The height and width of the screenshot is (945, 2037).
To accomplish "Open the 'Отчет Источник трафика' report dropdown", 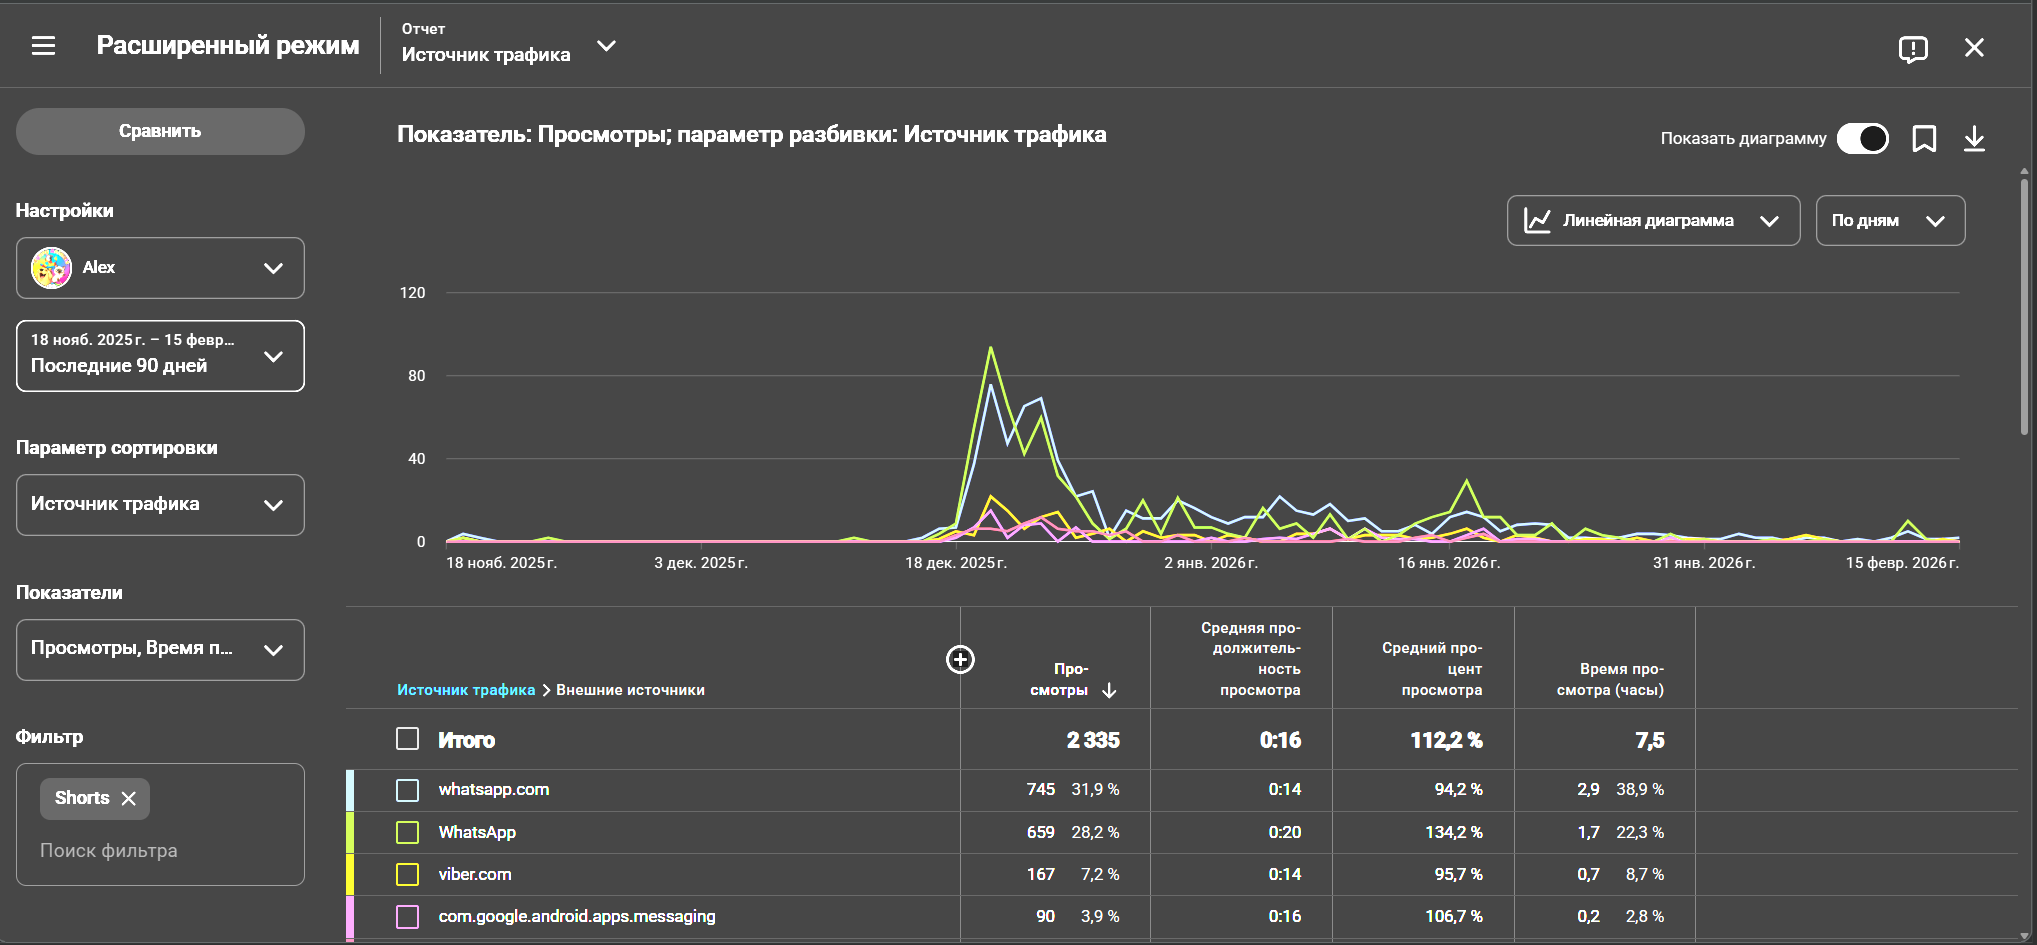I will point(509,45).
